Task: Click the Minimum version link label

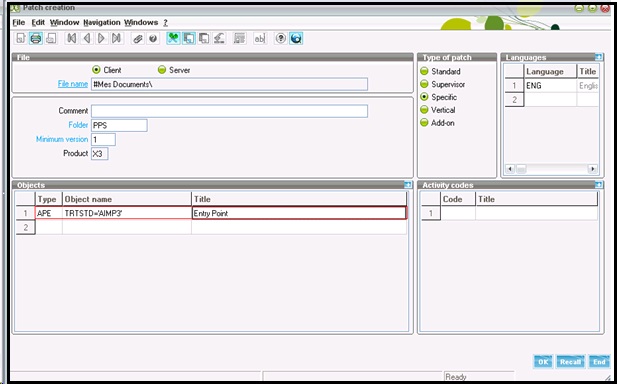Action: [62, 139]
